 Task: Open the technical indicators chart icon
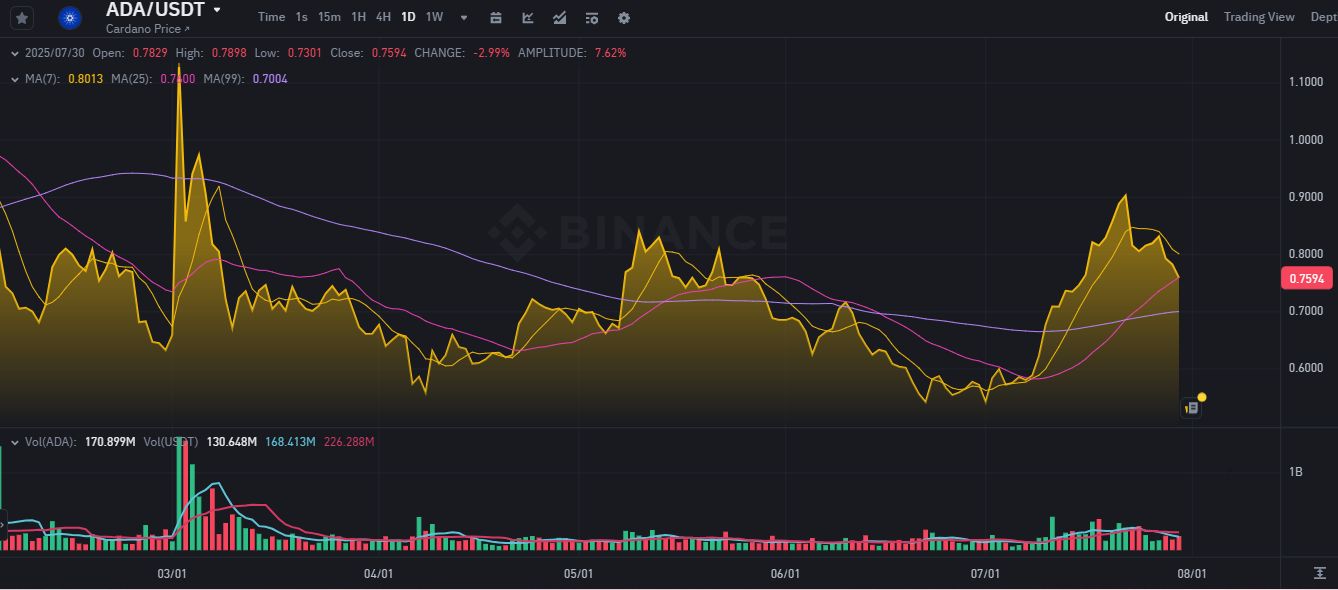pyautogui.click(x=528, y=17)
